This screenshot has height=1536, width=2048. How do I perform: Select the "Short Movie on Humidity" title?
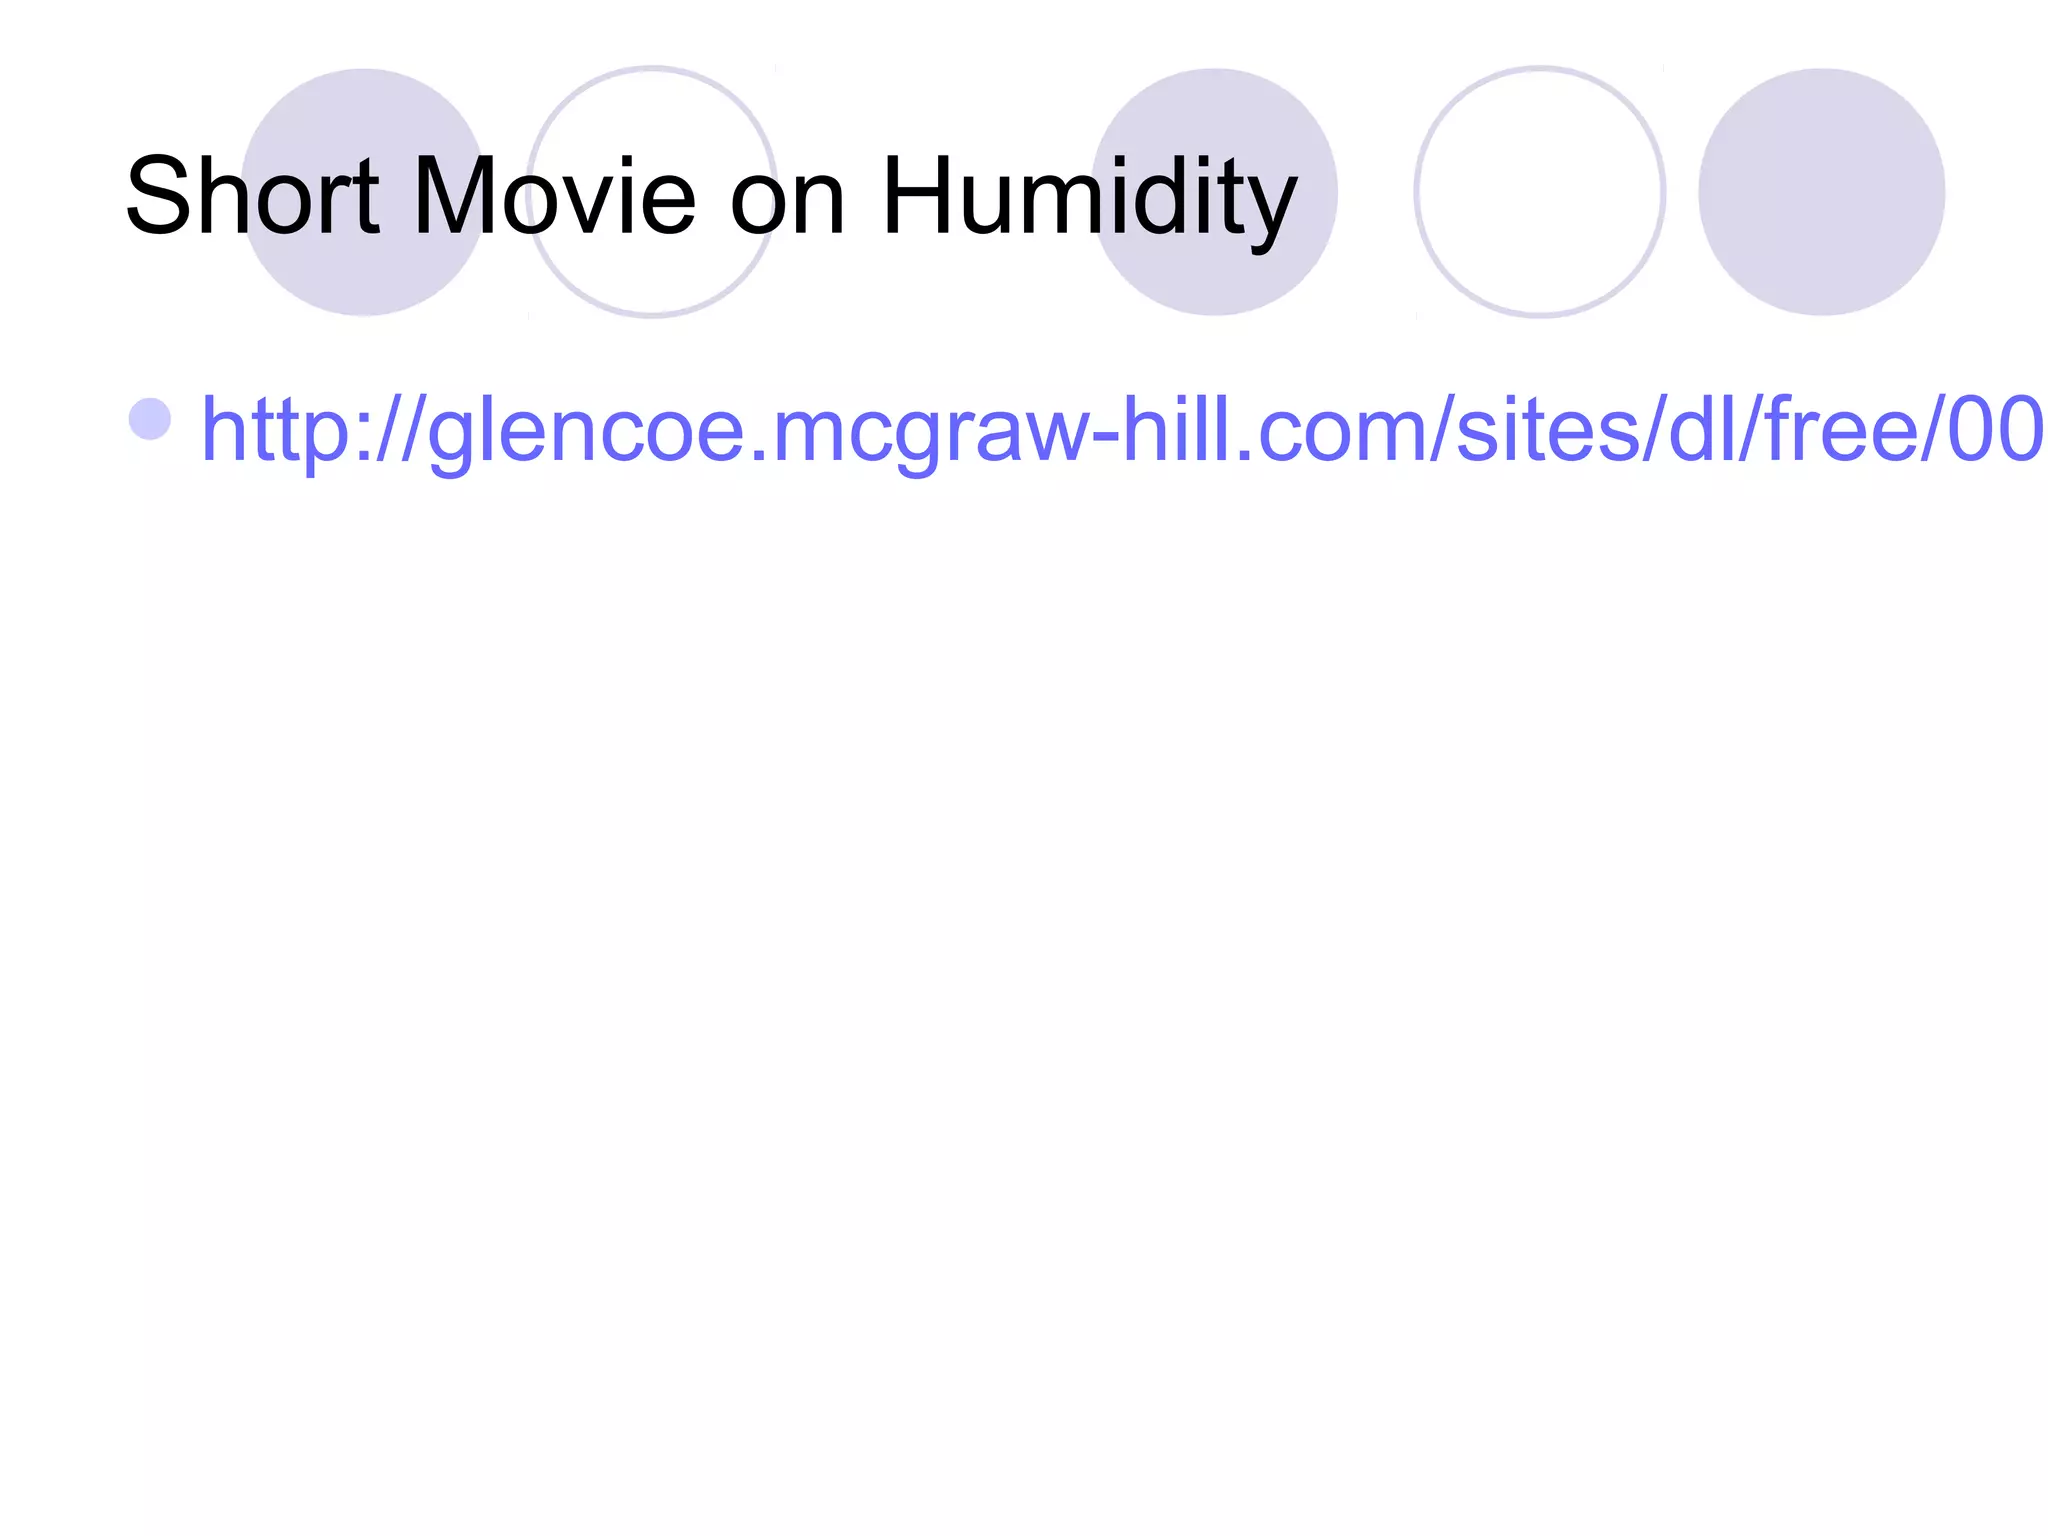coord(711,197)
